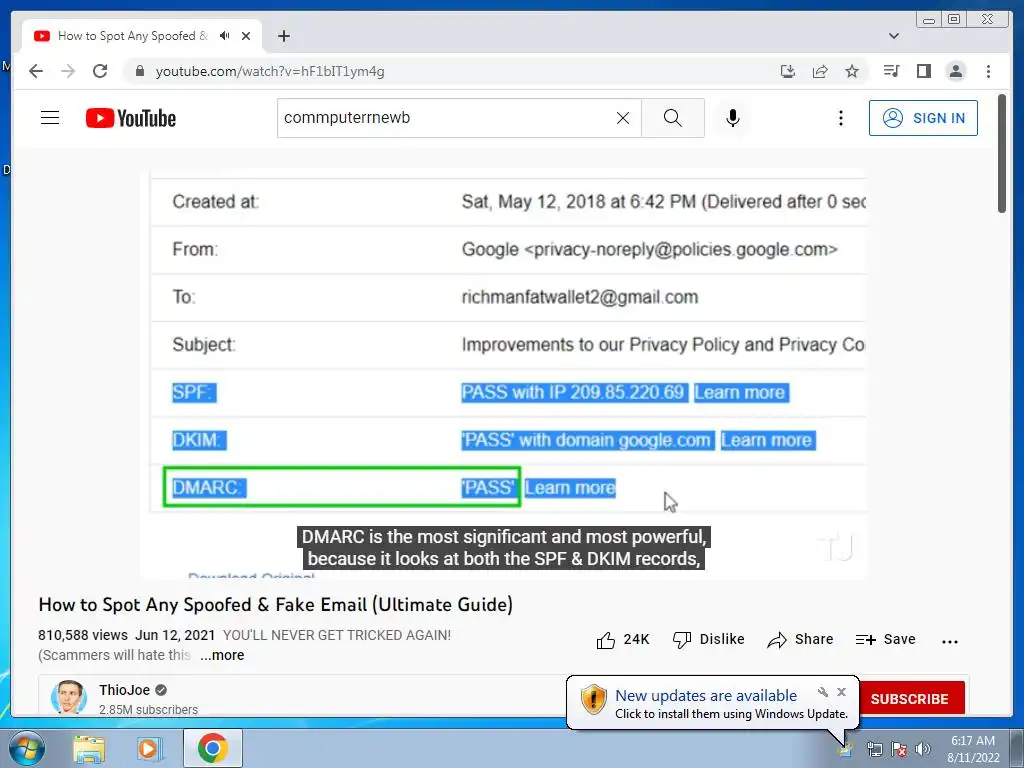The width and height of the screenshot is (1024, 768).
Task: Click the page vertical scrollbar thumb
Action: click(1002, 153)
